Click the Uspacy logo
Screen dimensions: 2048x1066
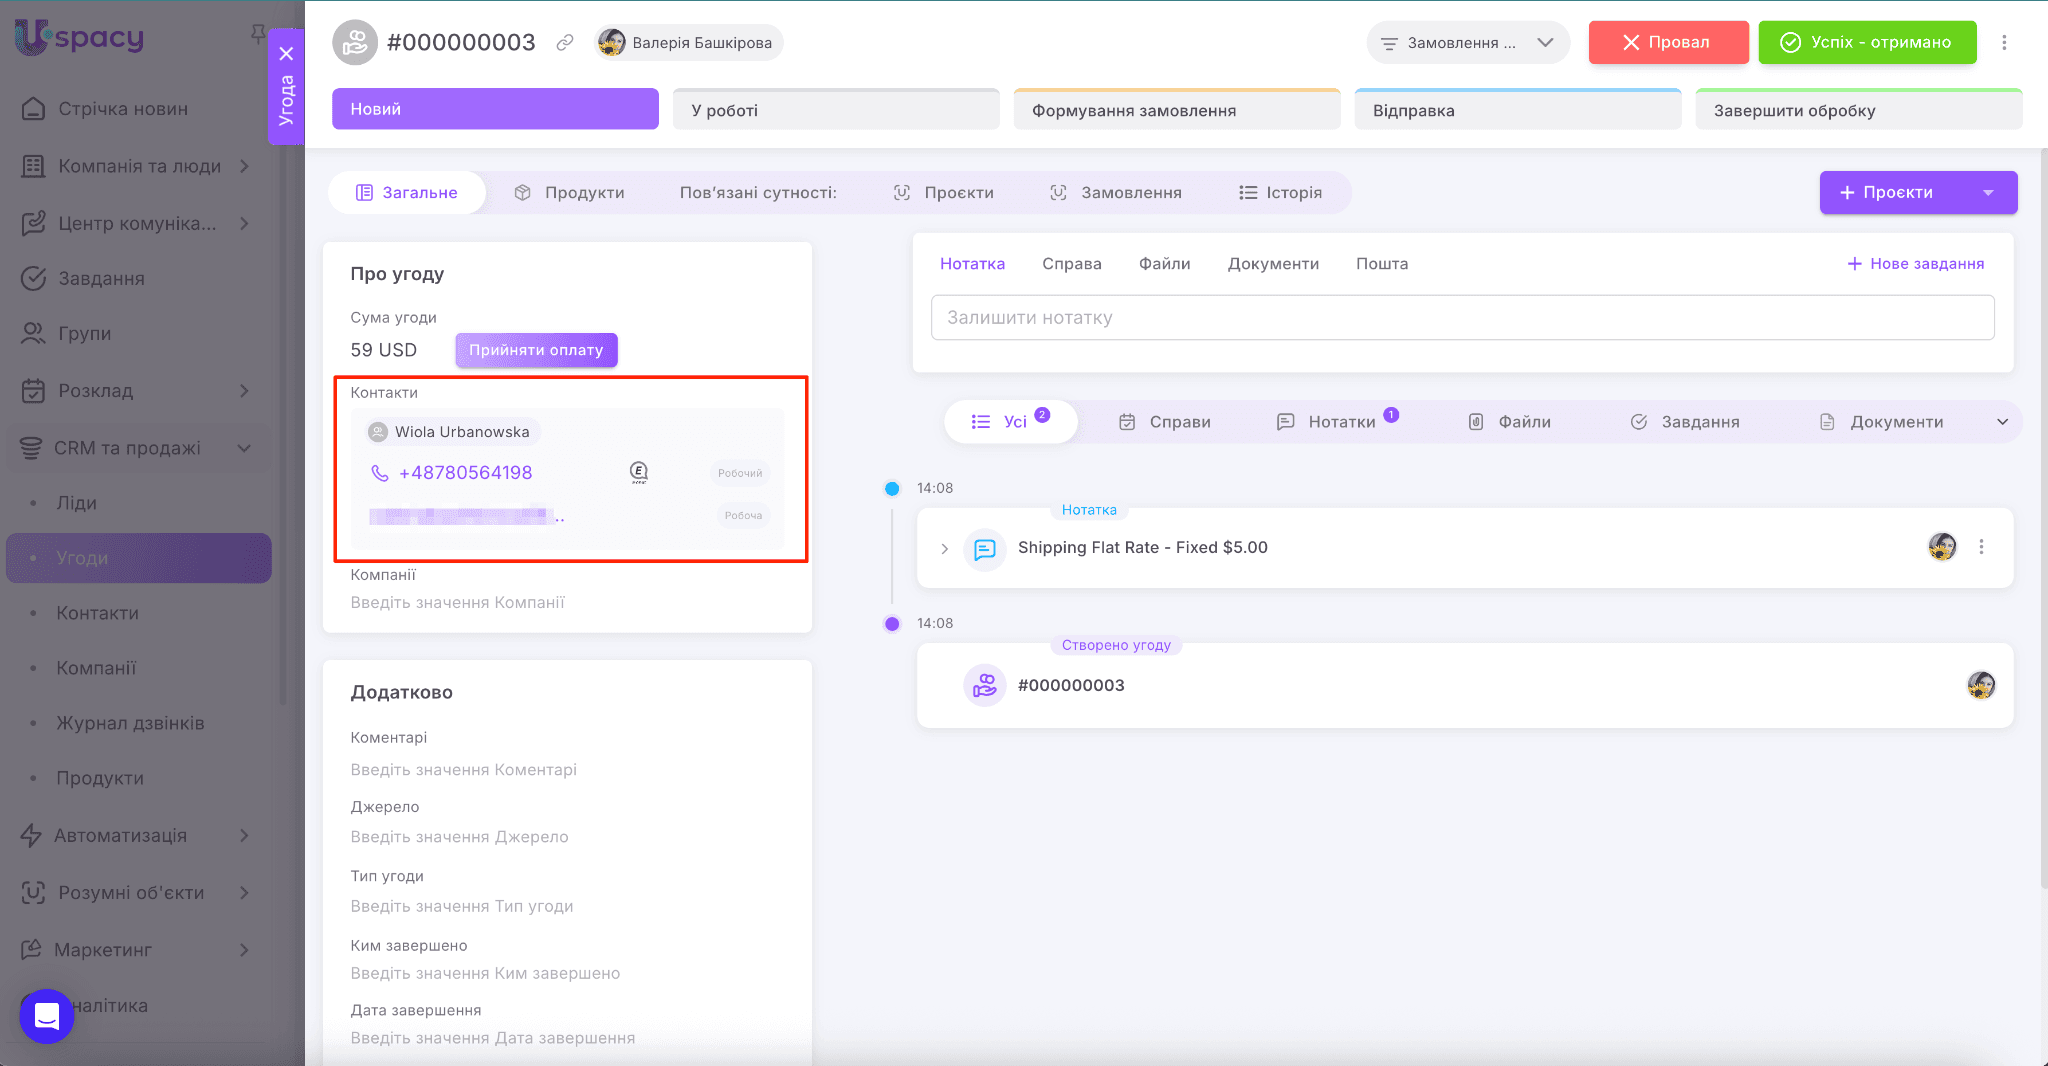coord(79,38)
